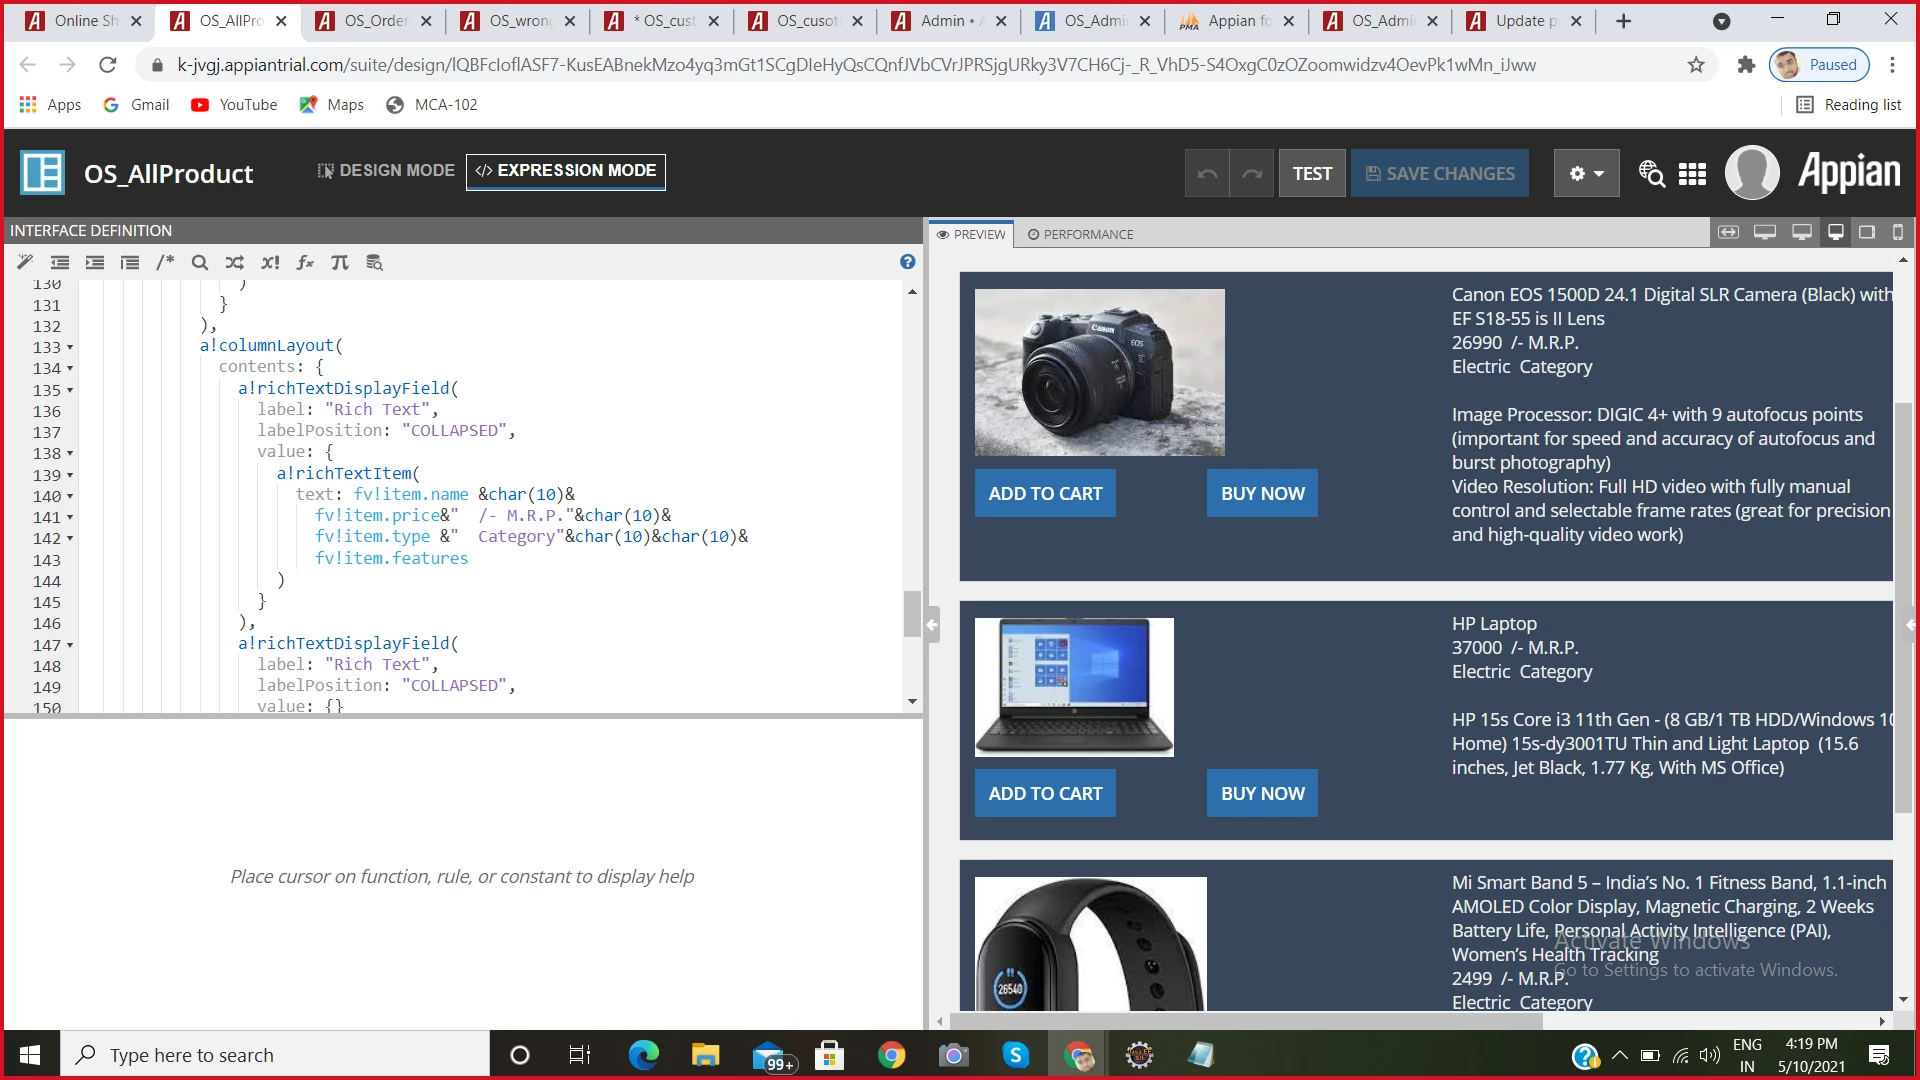The image size is (1920, 1080).
Task: Switch to Expression Mode
Action: (x=566, y=171)
